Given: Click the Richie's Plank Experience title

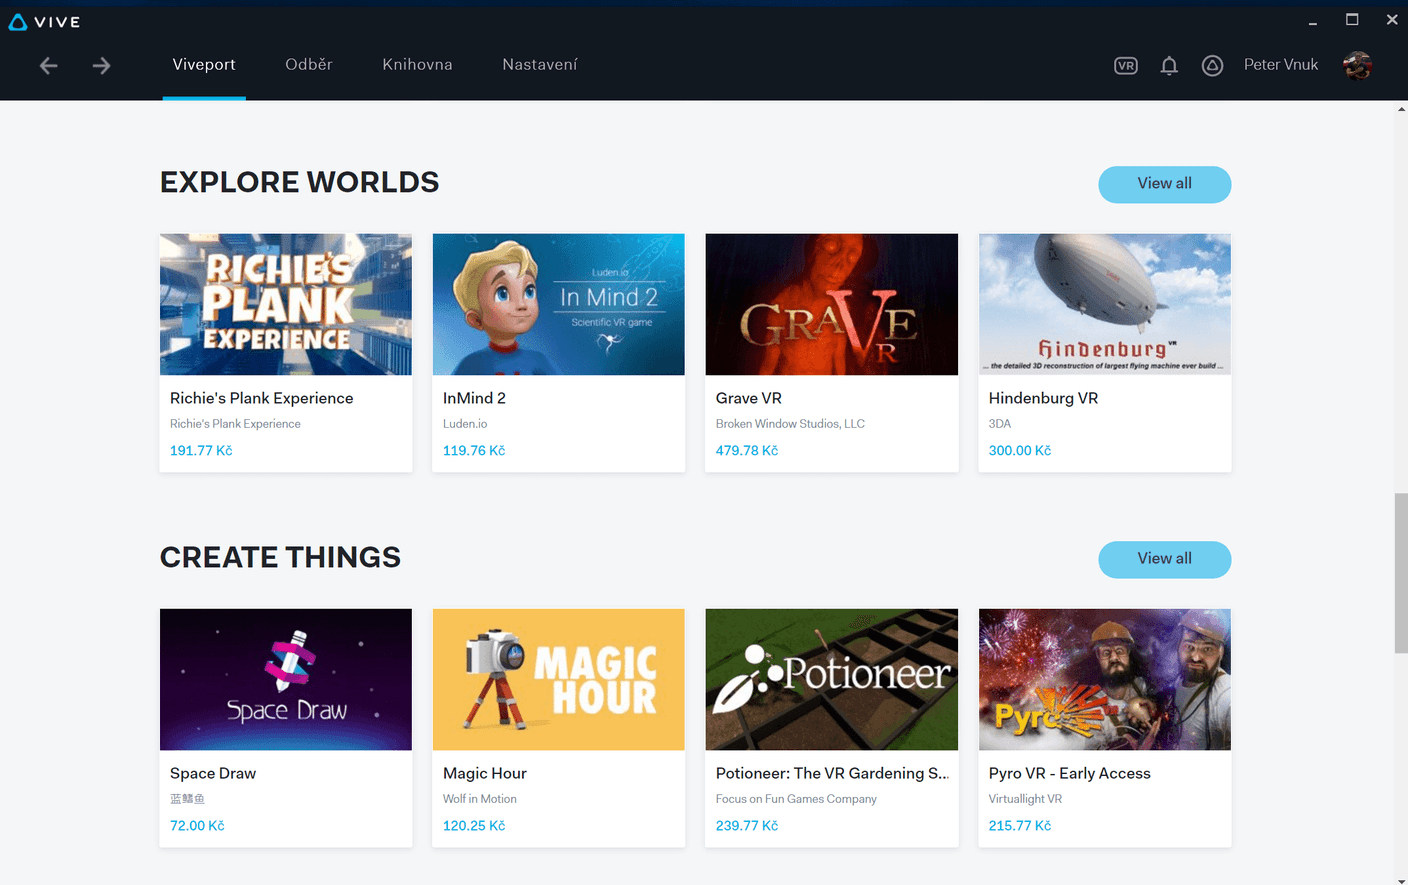Looking at the screenshot, I should coord(262,398).
